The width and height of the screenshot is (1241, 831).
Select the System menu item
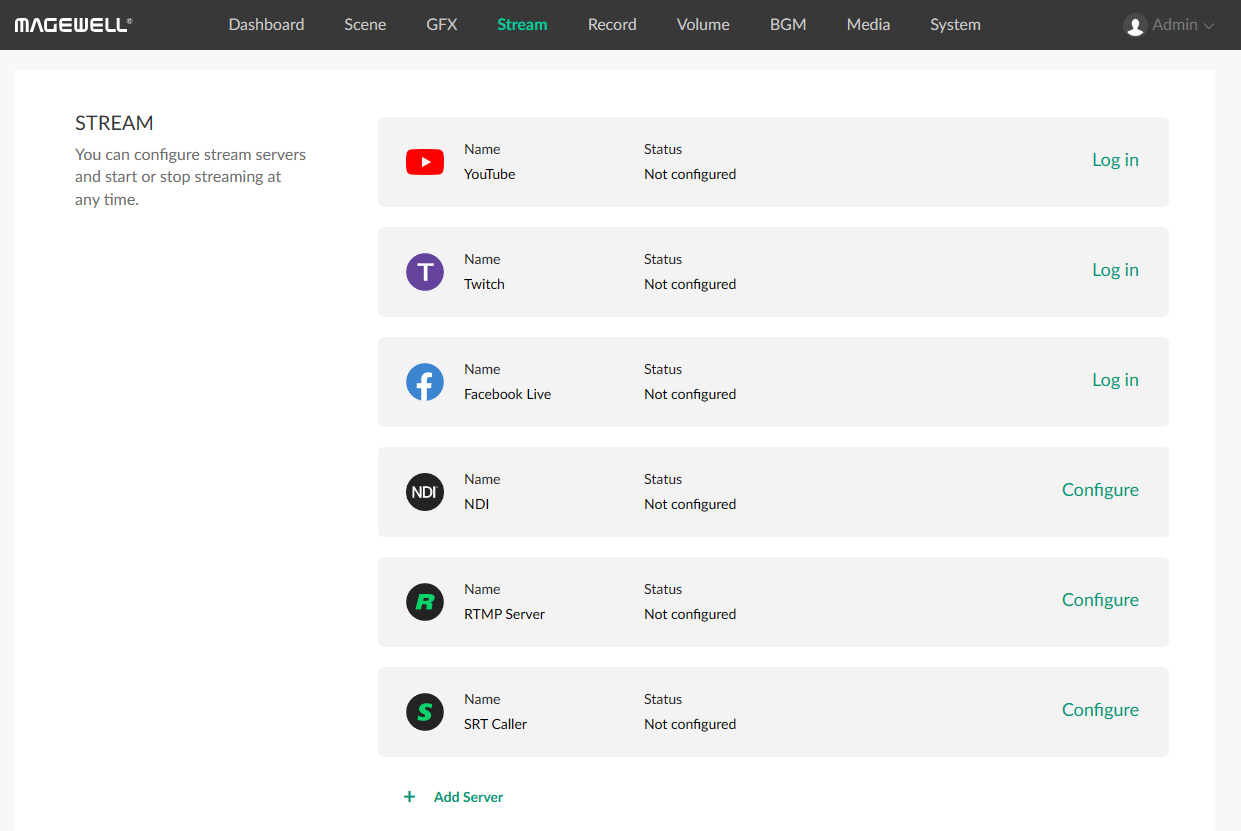tap(955, 24)
